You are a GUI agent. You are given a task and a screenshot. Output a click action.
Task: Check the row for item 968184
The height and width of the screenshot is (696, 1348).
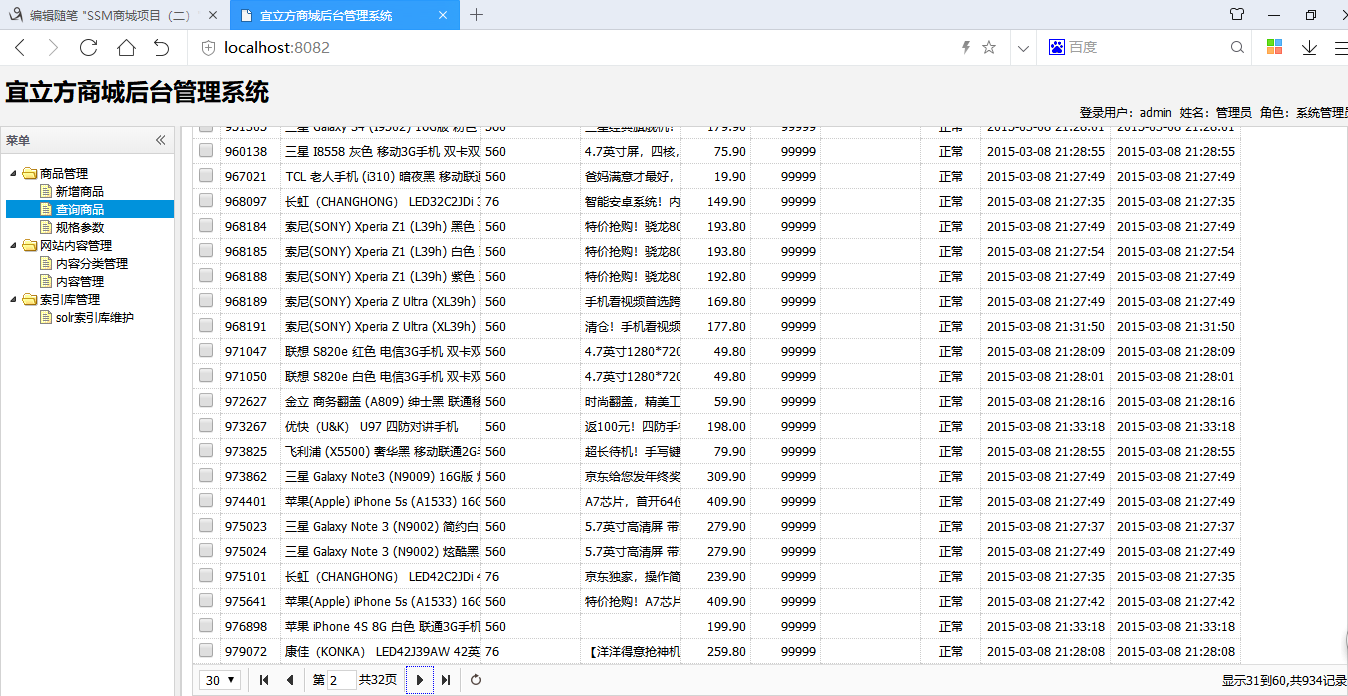(206, 225)
